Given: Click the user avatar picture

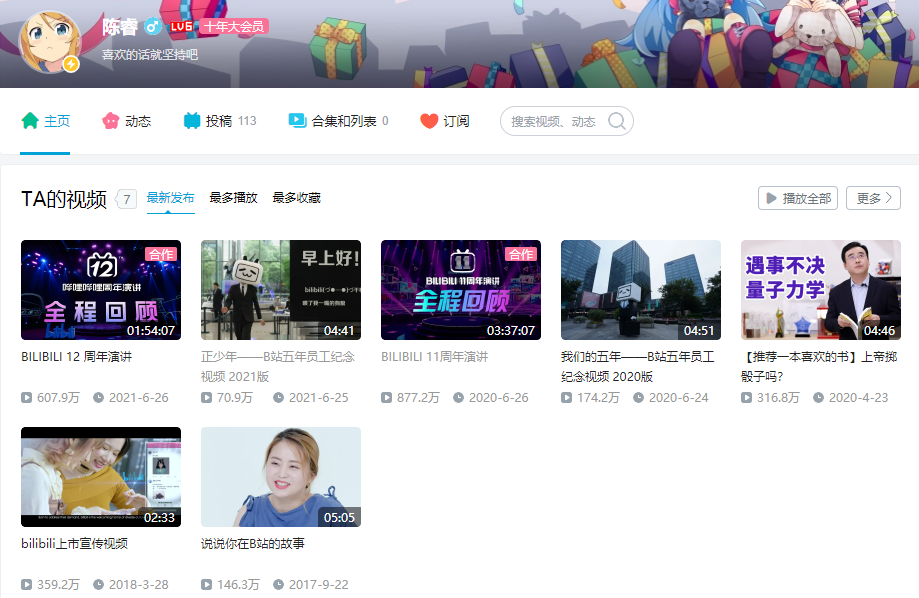Looking at the screenshot, I should [50, 42].
